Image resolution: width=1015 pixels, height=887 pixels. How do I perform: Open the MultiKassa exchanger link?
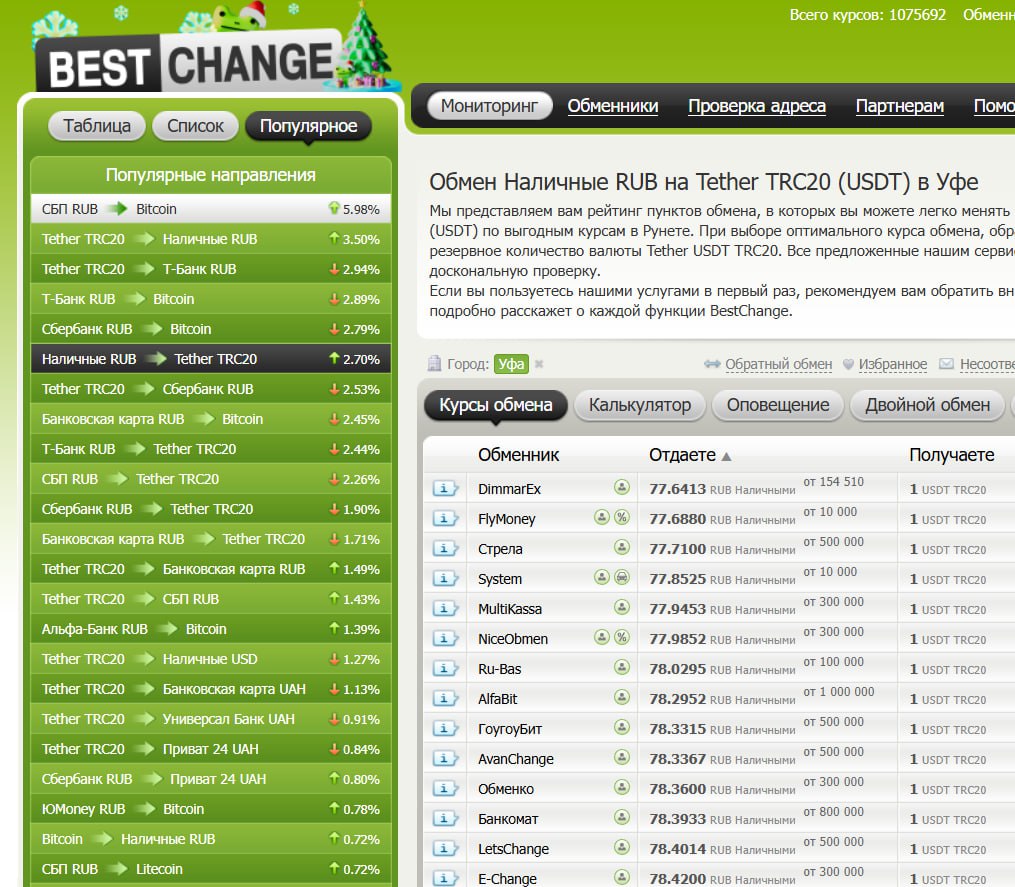coord(508,609)
